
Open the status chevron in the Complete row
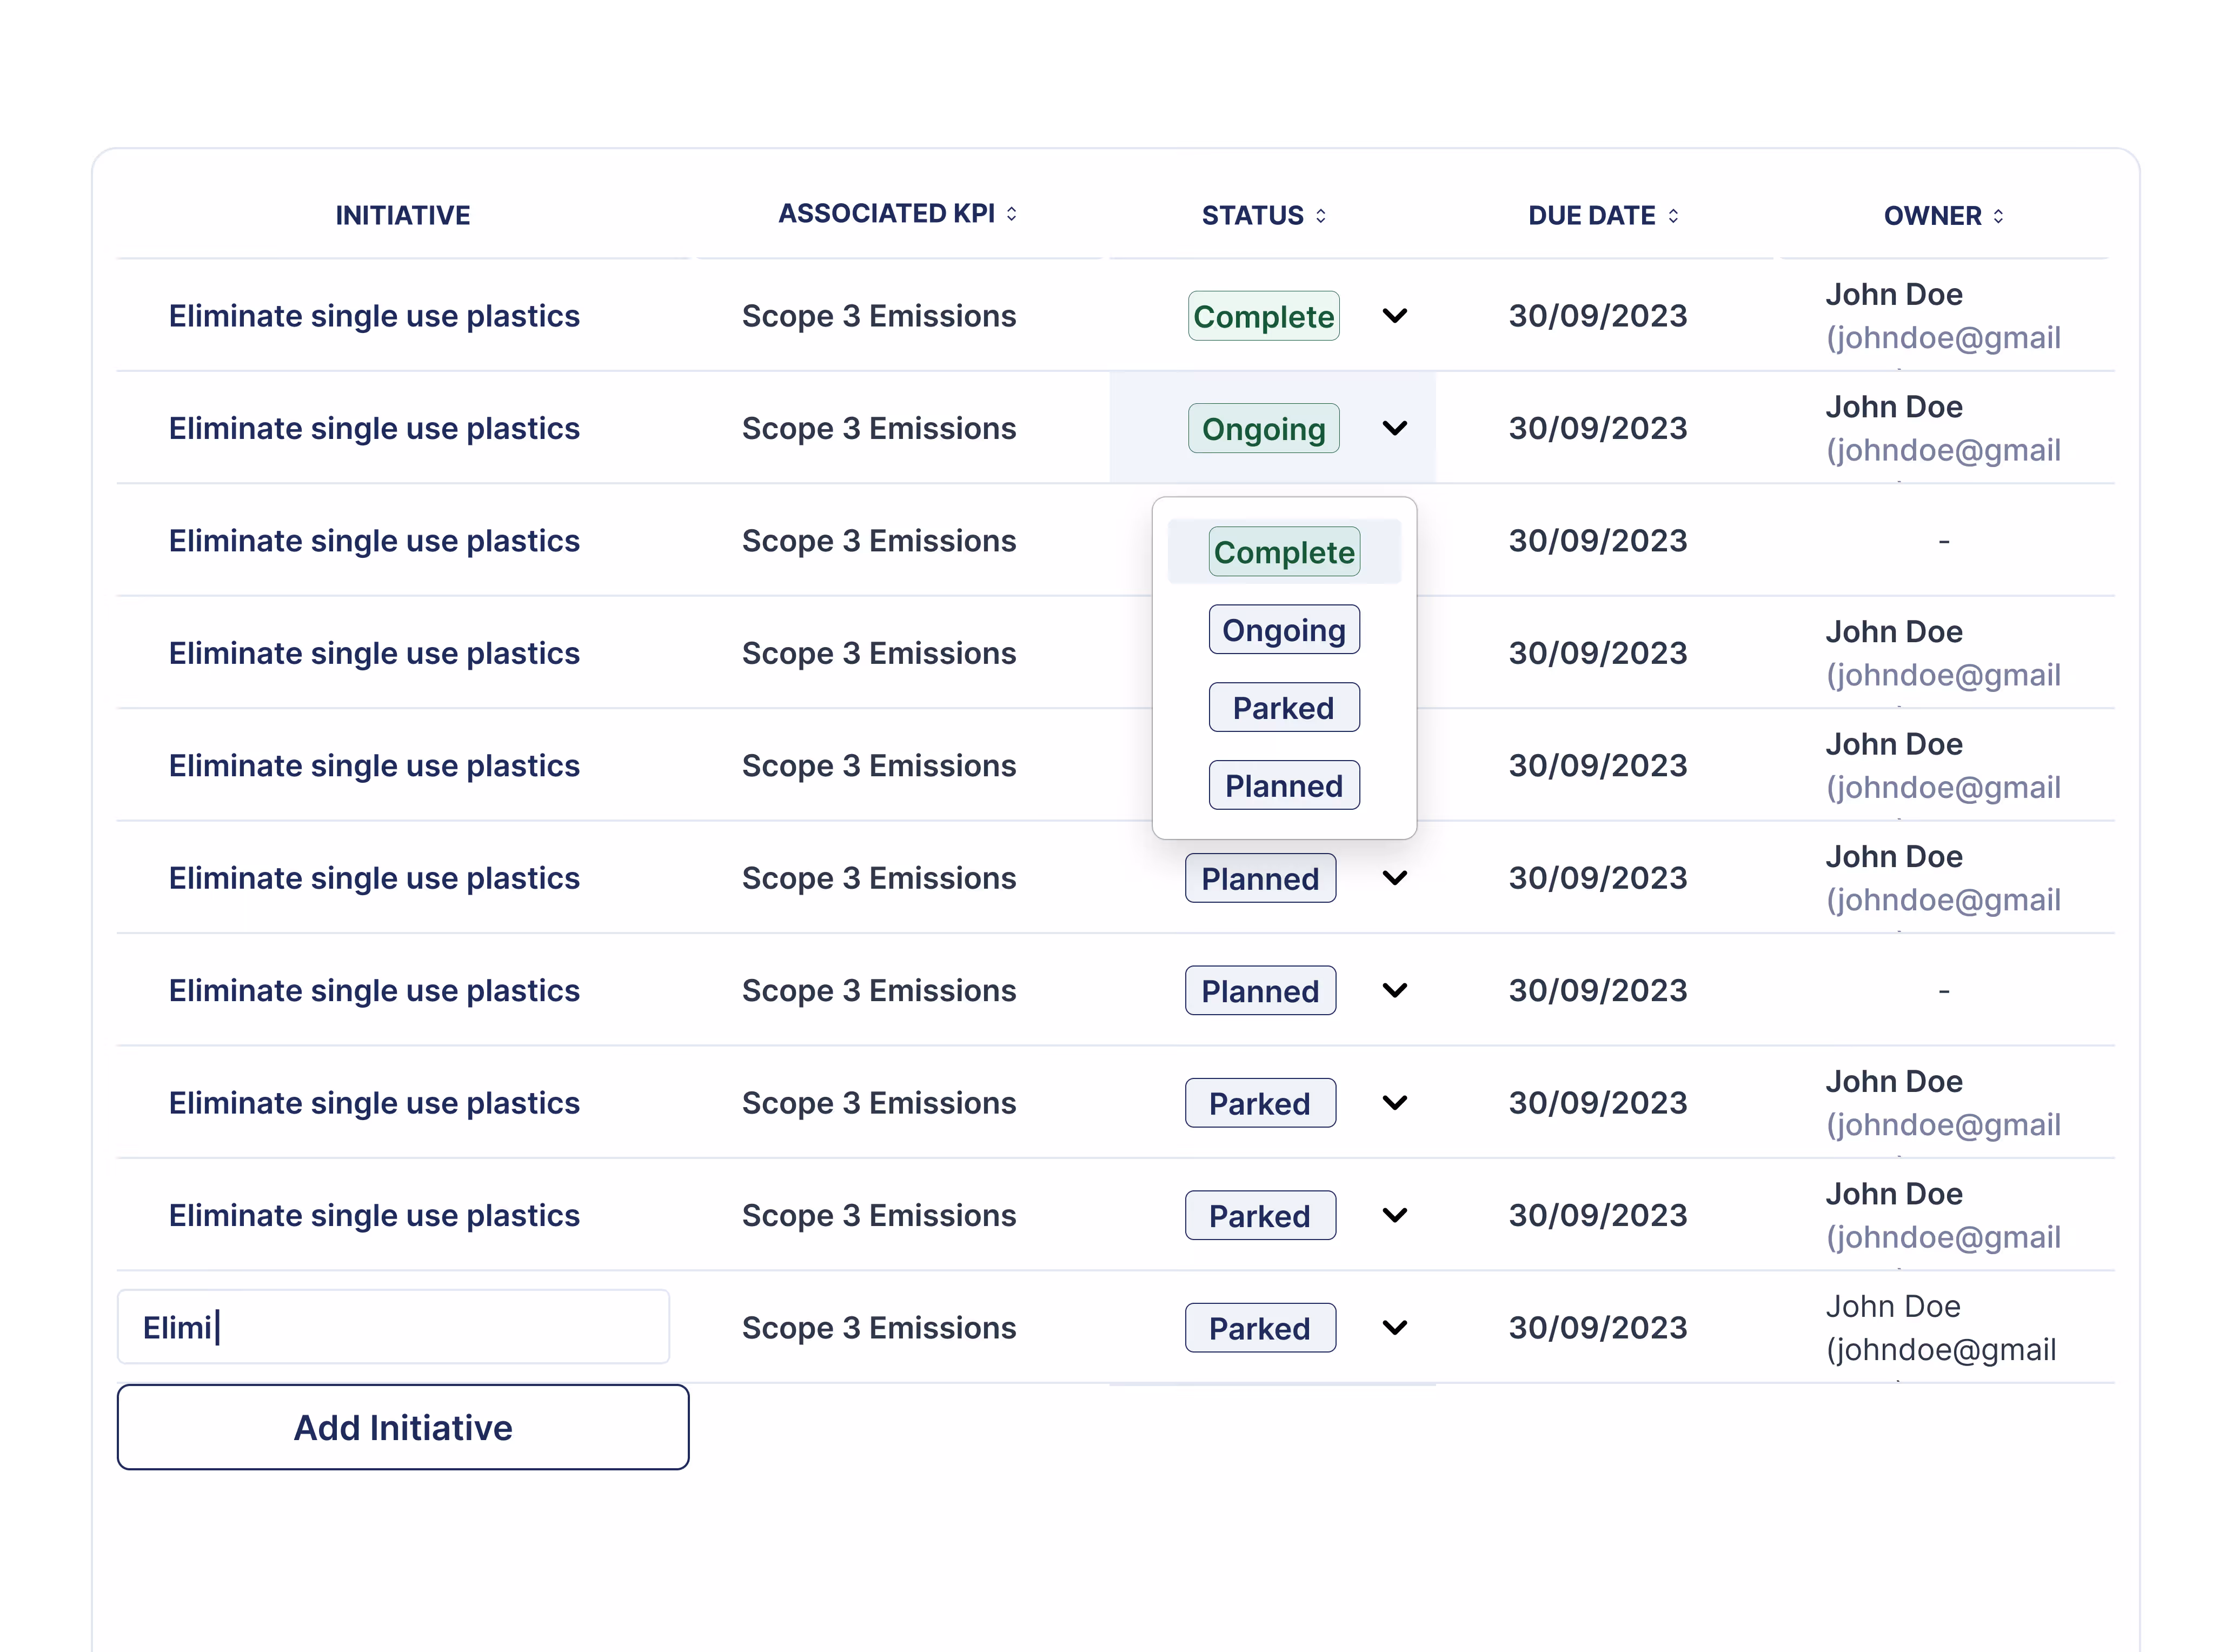(1395, 316)
